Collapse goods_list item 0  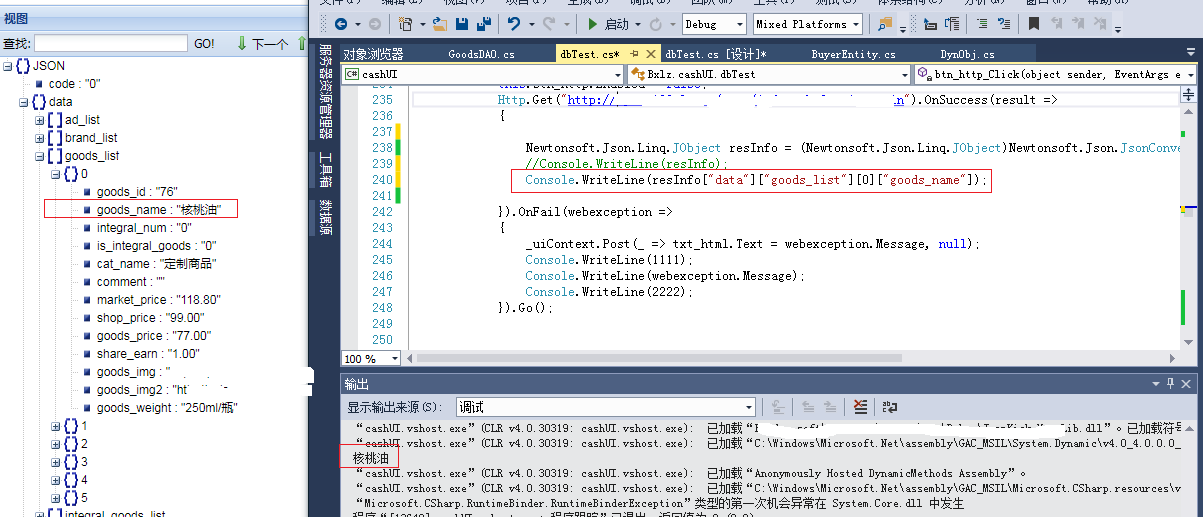click(56, 174)
